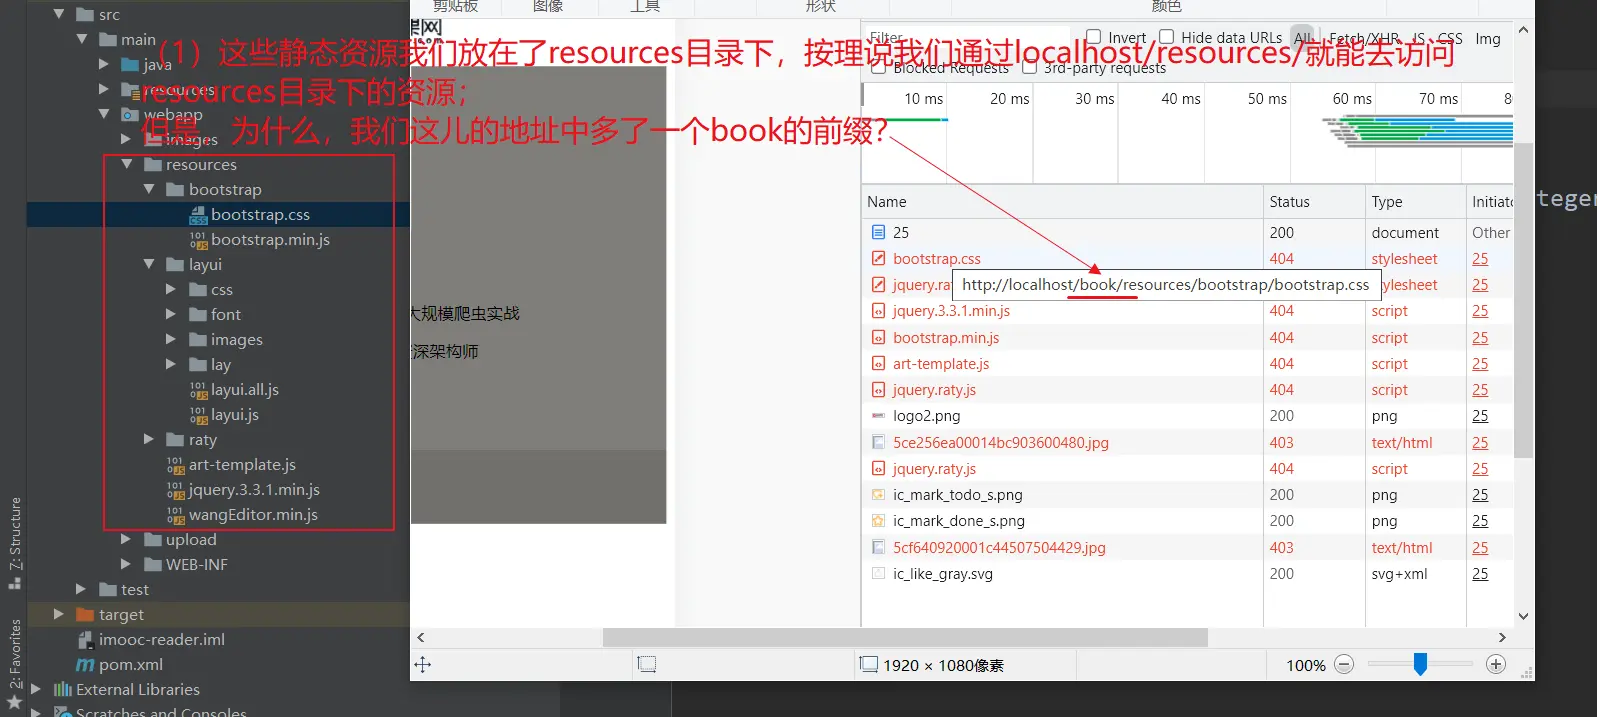Click the Paint vertical scrollbar thumb
1597x717 pixels.
[x=1523, y=300]
